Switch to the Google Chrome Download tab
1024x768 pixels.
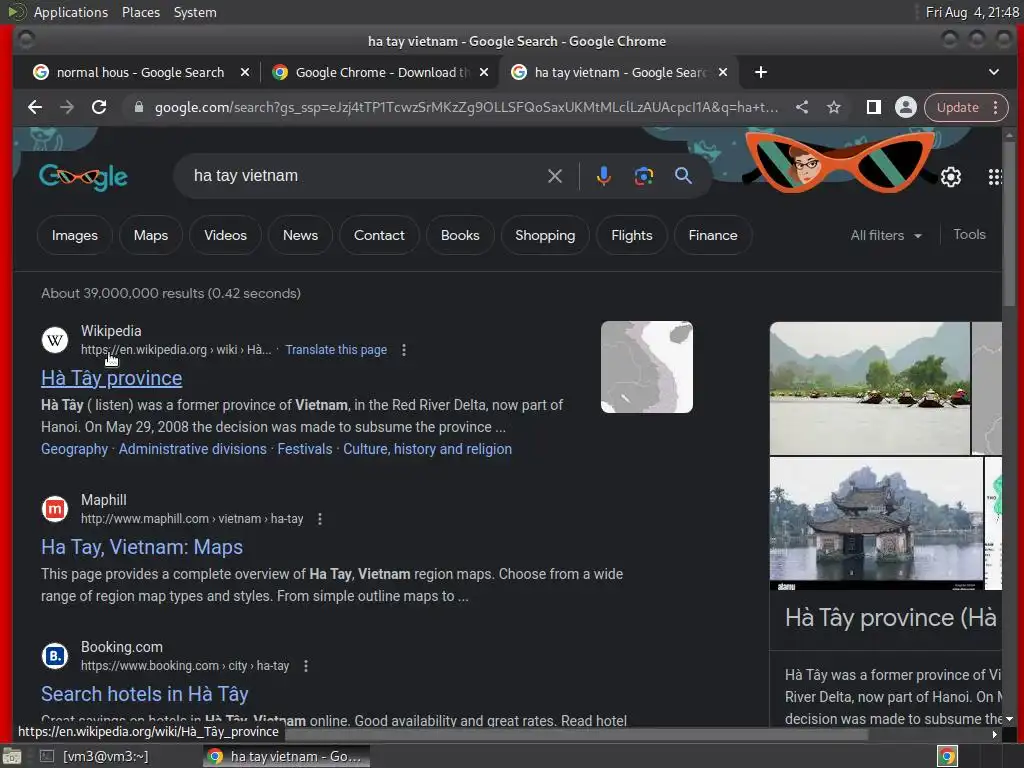point(381,72)
